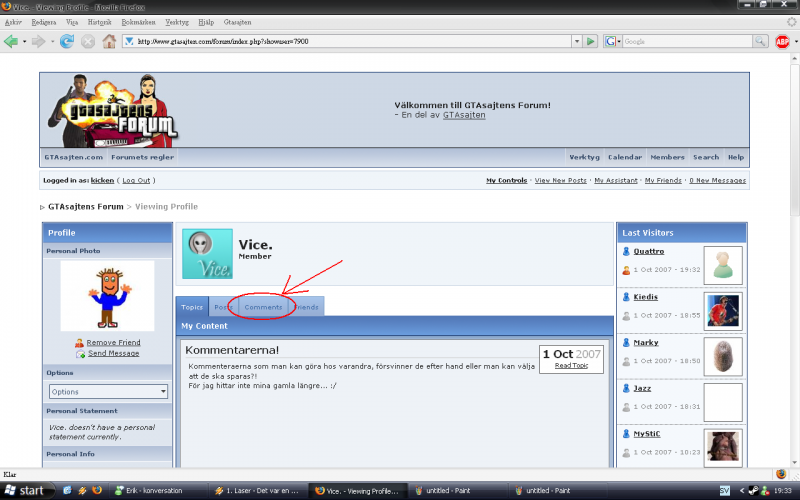
Task: Click the GTAsajtens Forum logo banner
Action: click(x=113, y=111)
